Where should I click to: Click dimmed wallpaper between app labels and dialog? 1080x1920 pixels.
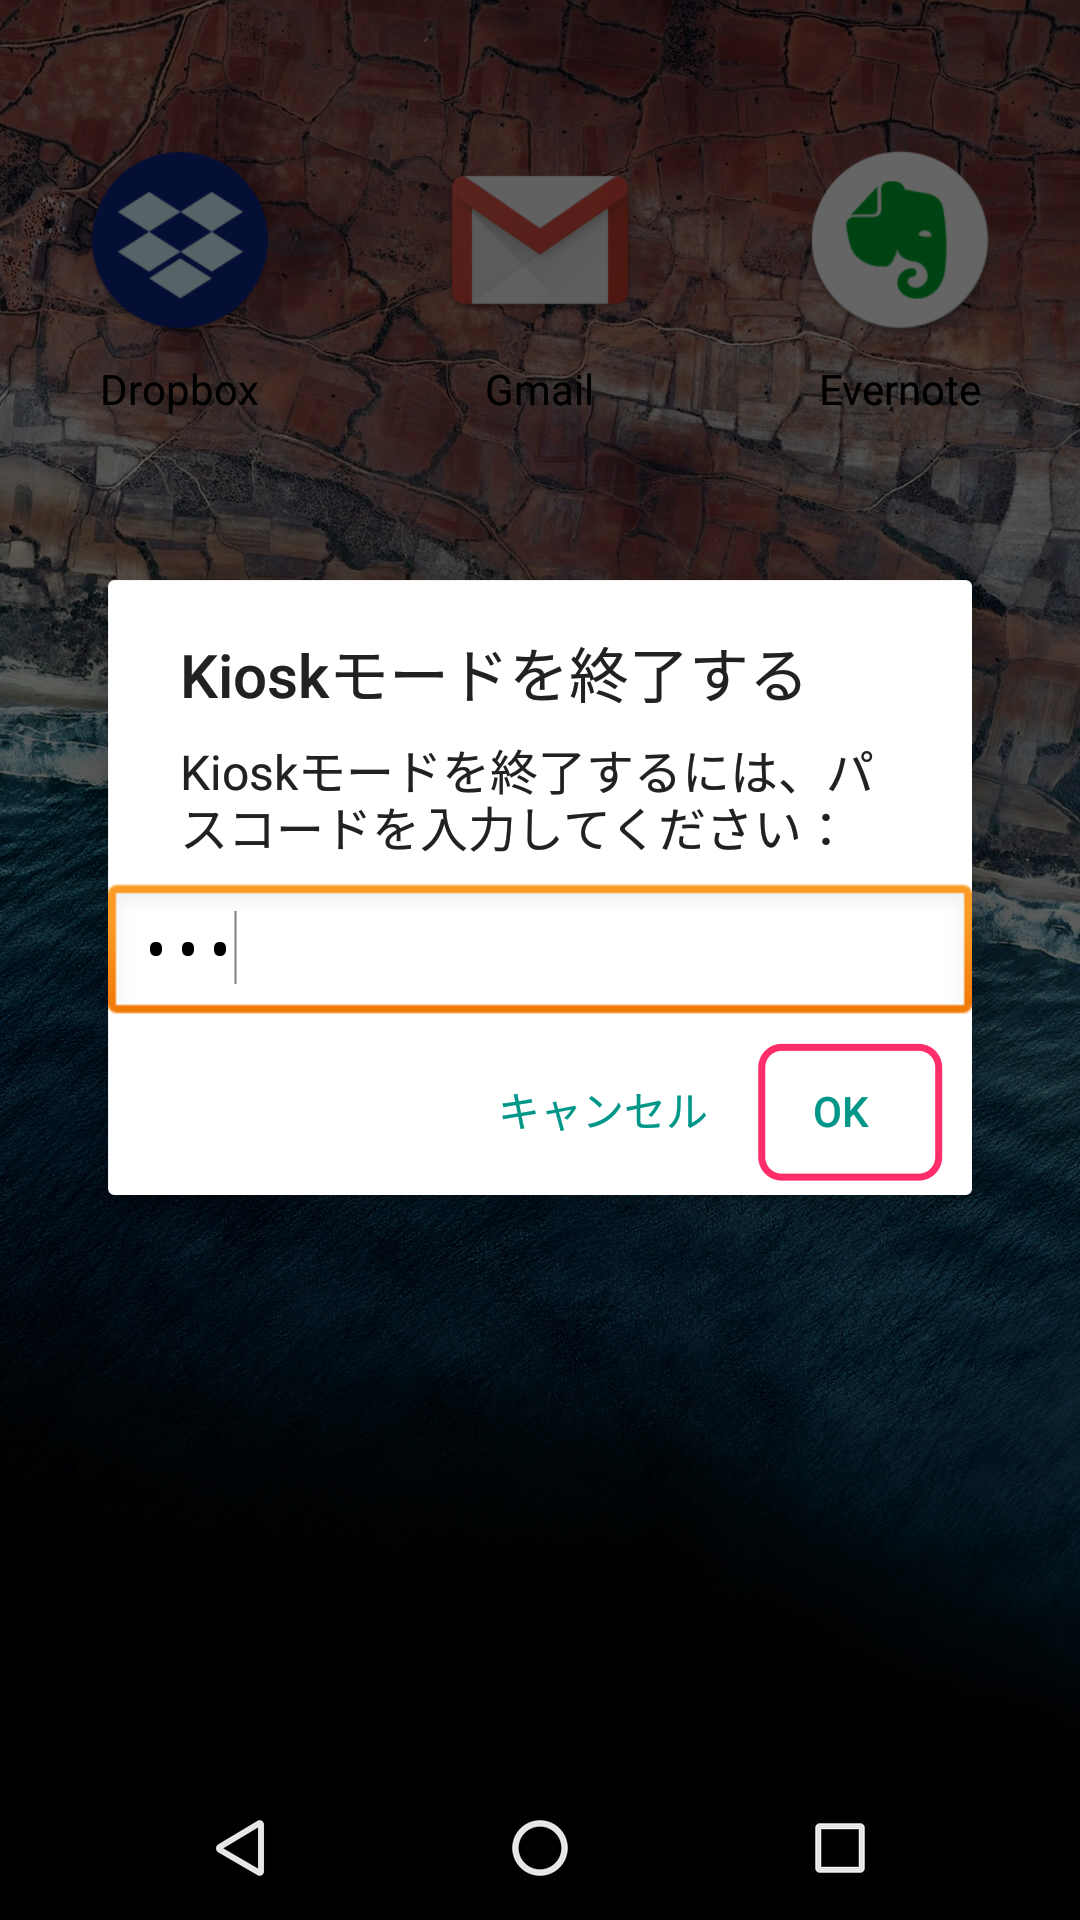540,495
